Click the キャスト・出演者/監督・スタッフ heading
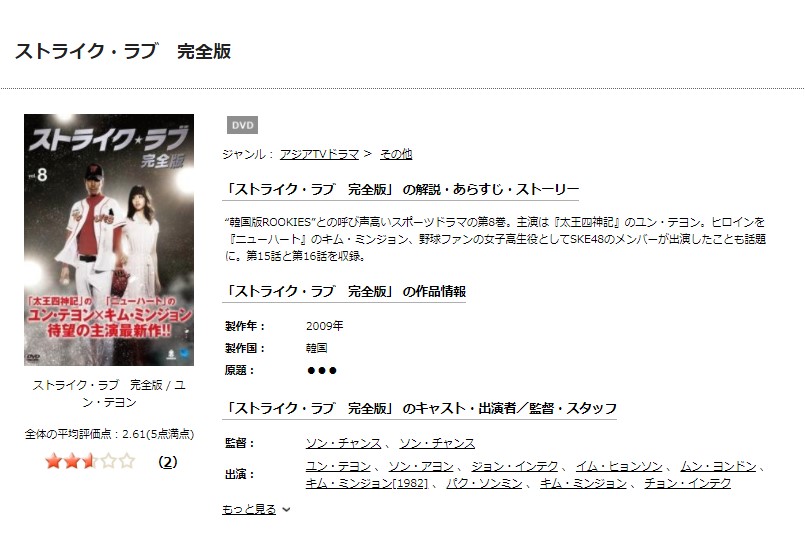This screenshot has width=805, height=540. 419,409
